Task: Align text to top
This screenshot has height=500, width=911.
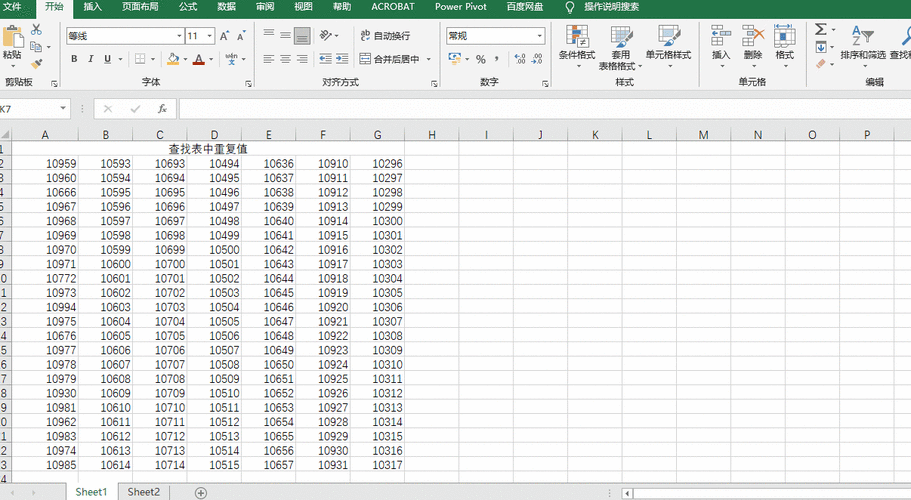Action: click(268, 35)
